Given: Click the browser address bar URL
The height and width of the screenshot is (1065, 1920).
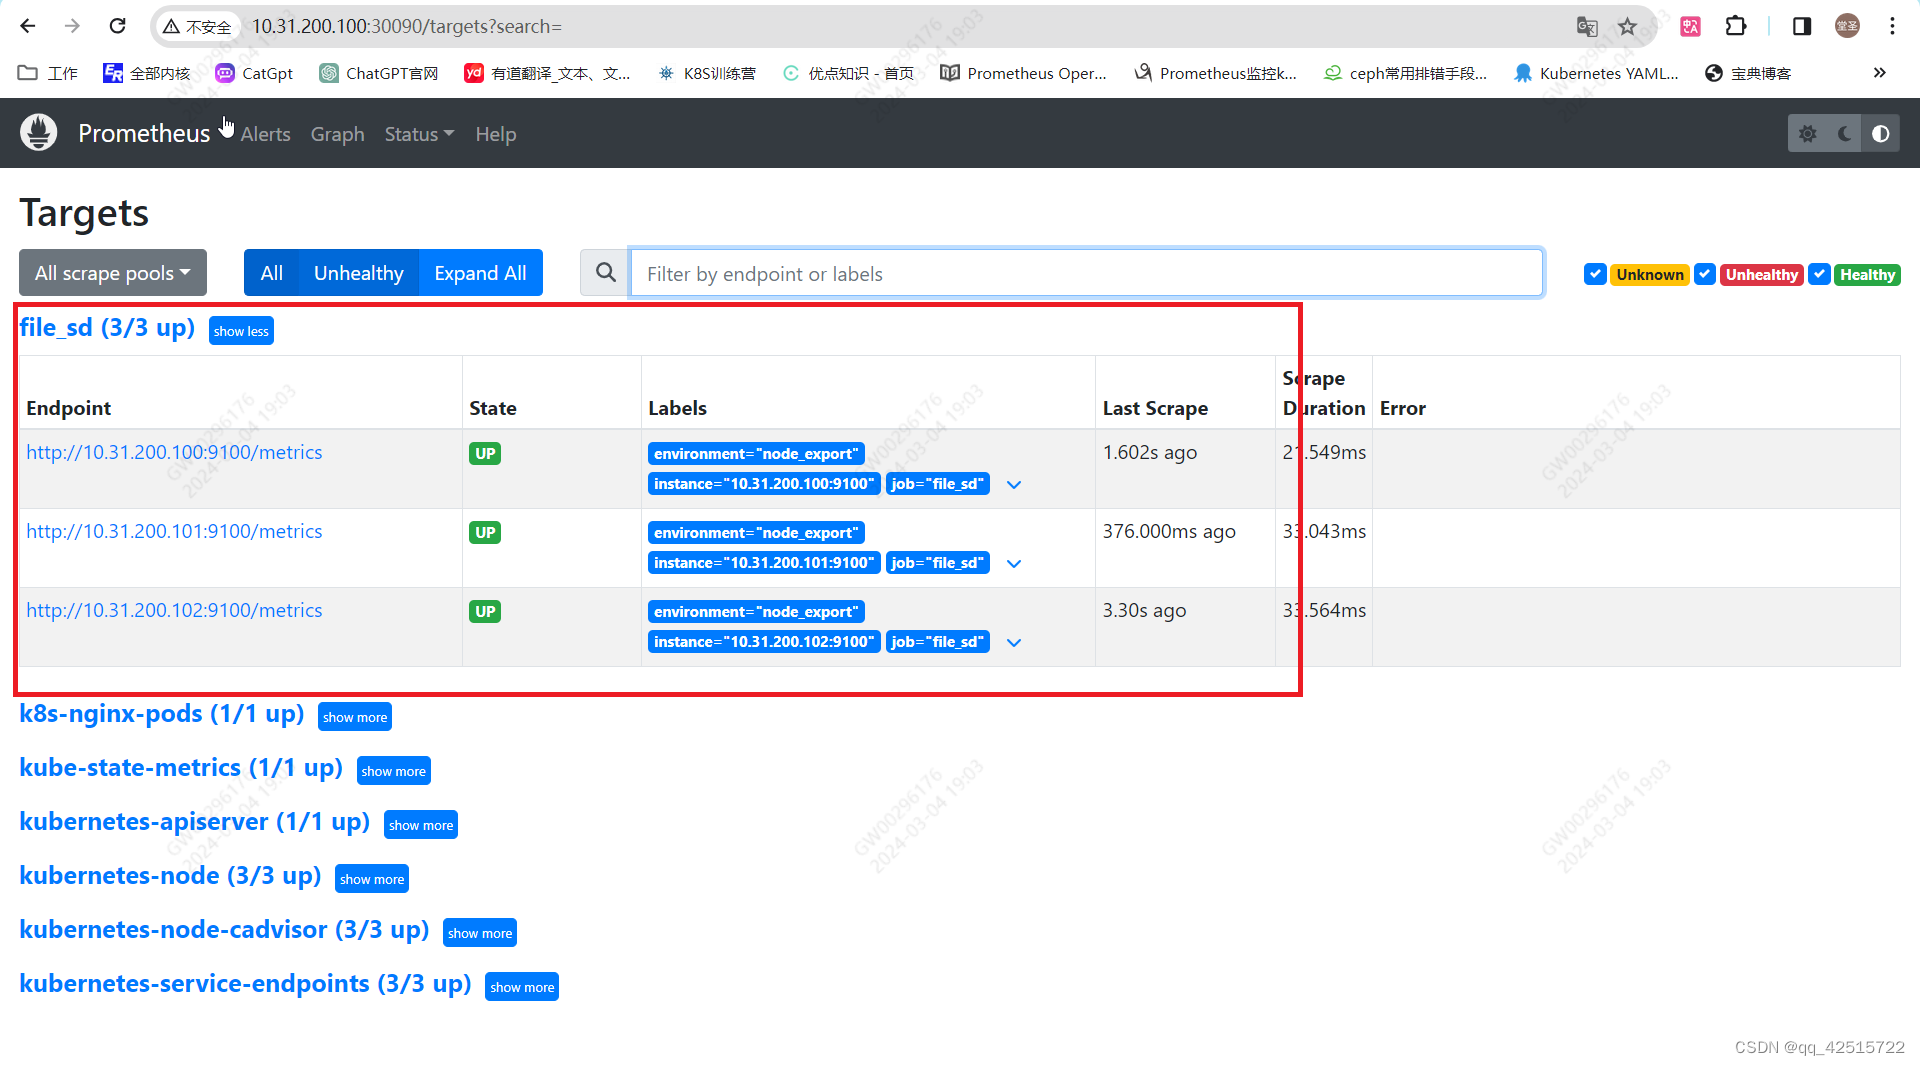Looking at the screenshot, I should click(x=407, y=26).
